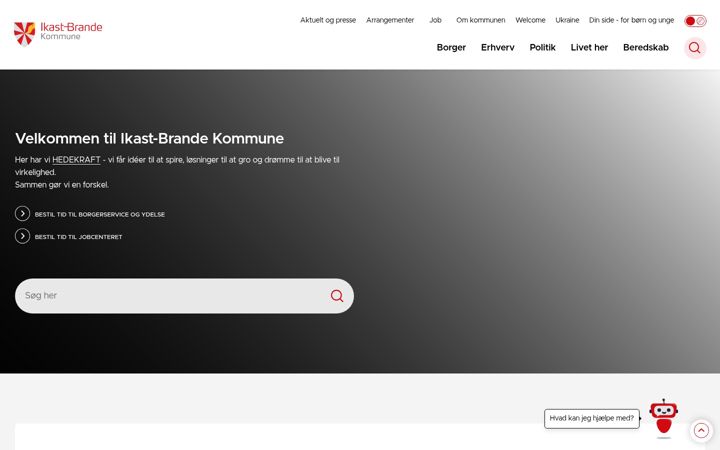Open the Beredskab menu
This screenshot has width=720, height=450.
646,47
